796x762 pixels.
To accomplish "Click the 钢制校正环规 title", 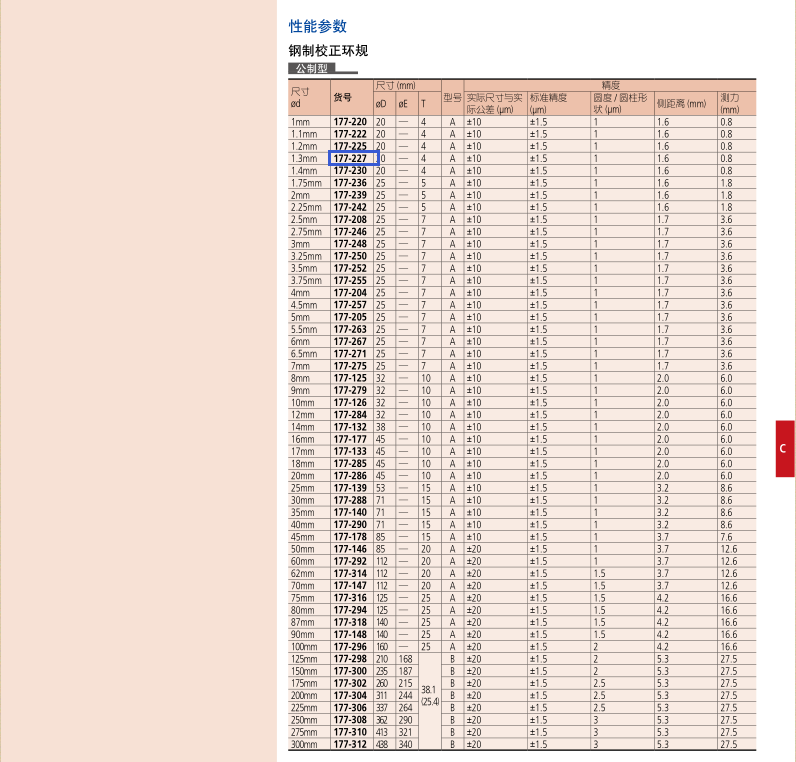I will [328, 51].
